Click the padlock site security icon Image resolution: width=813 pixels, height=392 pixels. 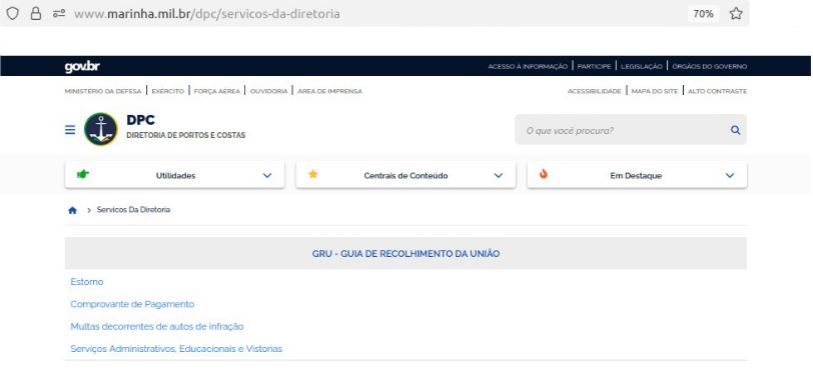(x=36, y=13)
